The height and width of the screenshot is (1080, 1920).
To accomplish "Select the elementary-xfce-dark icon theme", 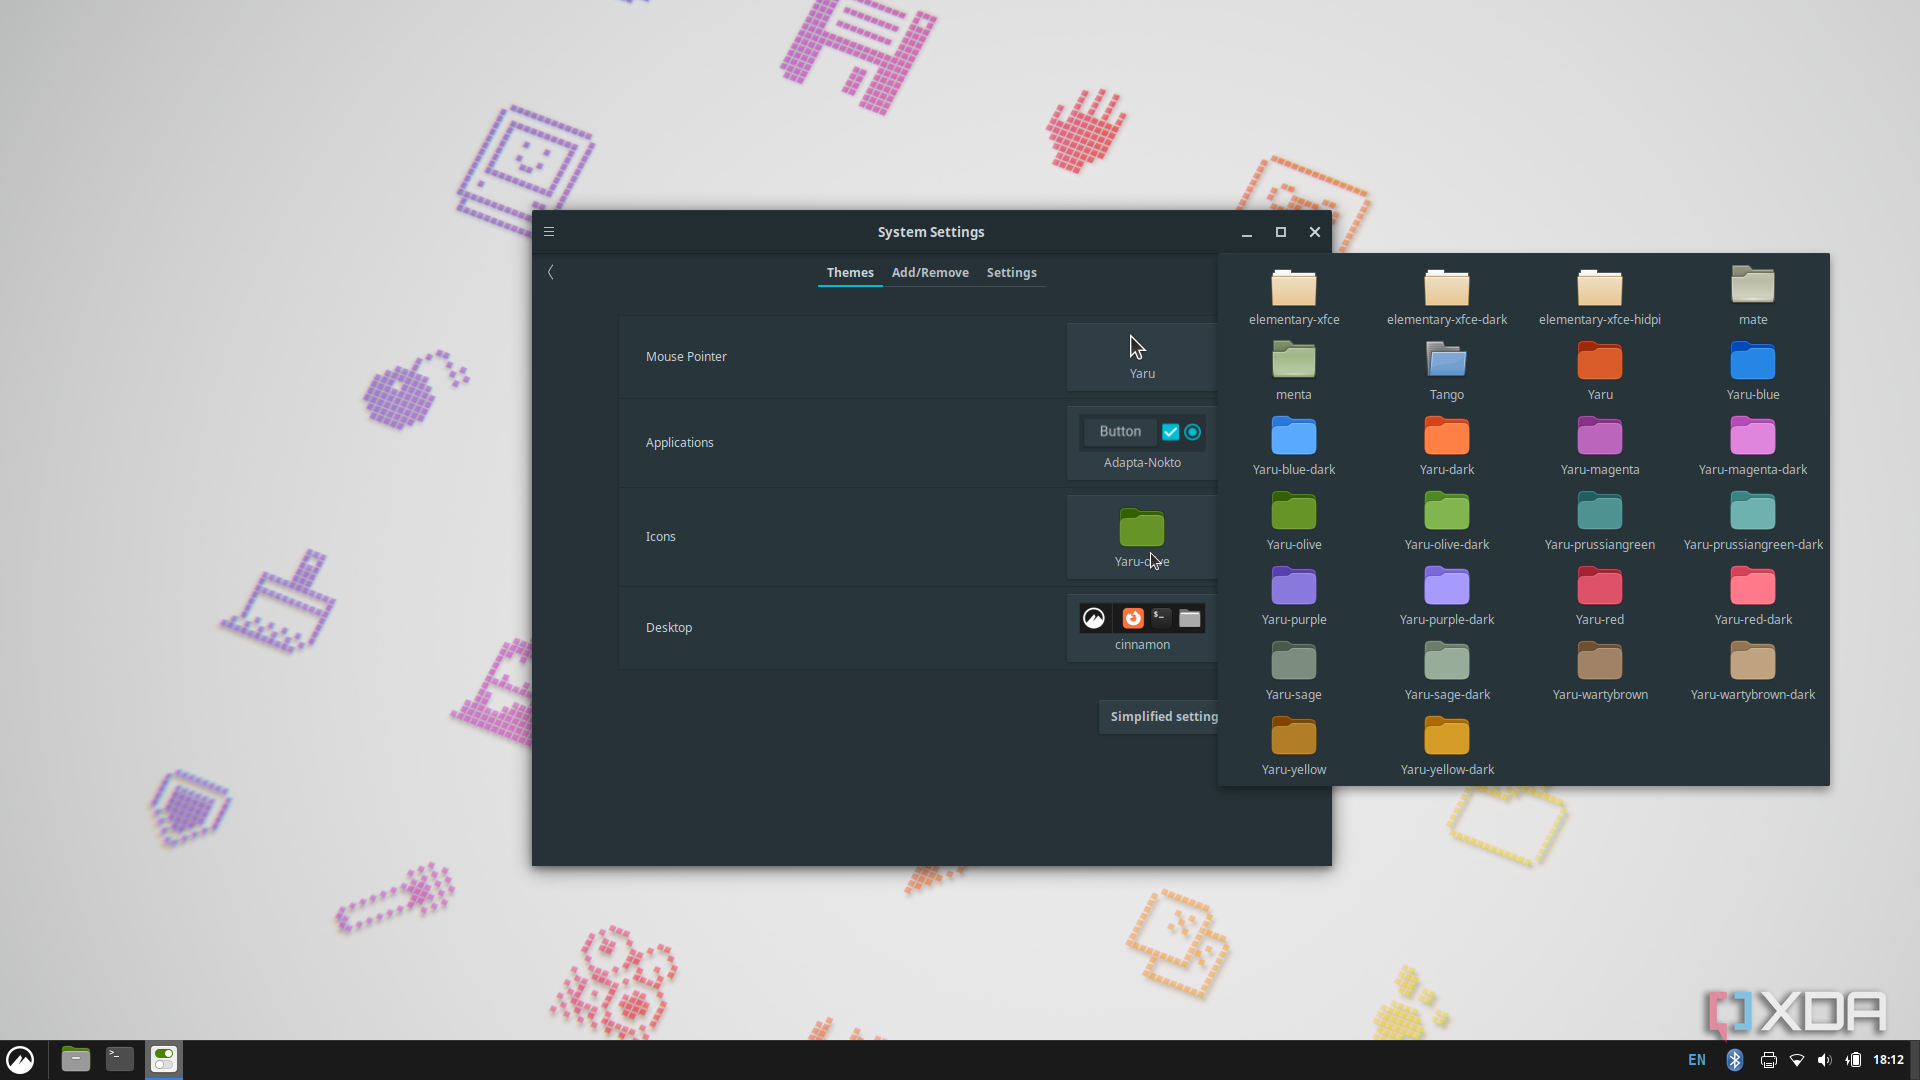I will [x=1447, y=297].
